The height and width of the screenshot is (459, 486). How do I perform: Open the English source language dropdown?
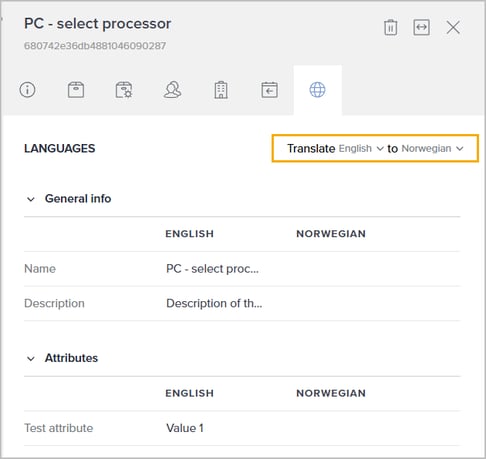pos(361,148)
